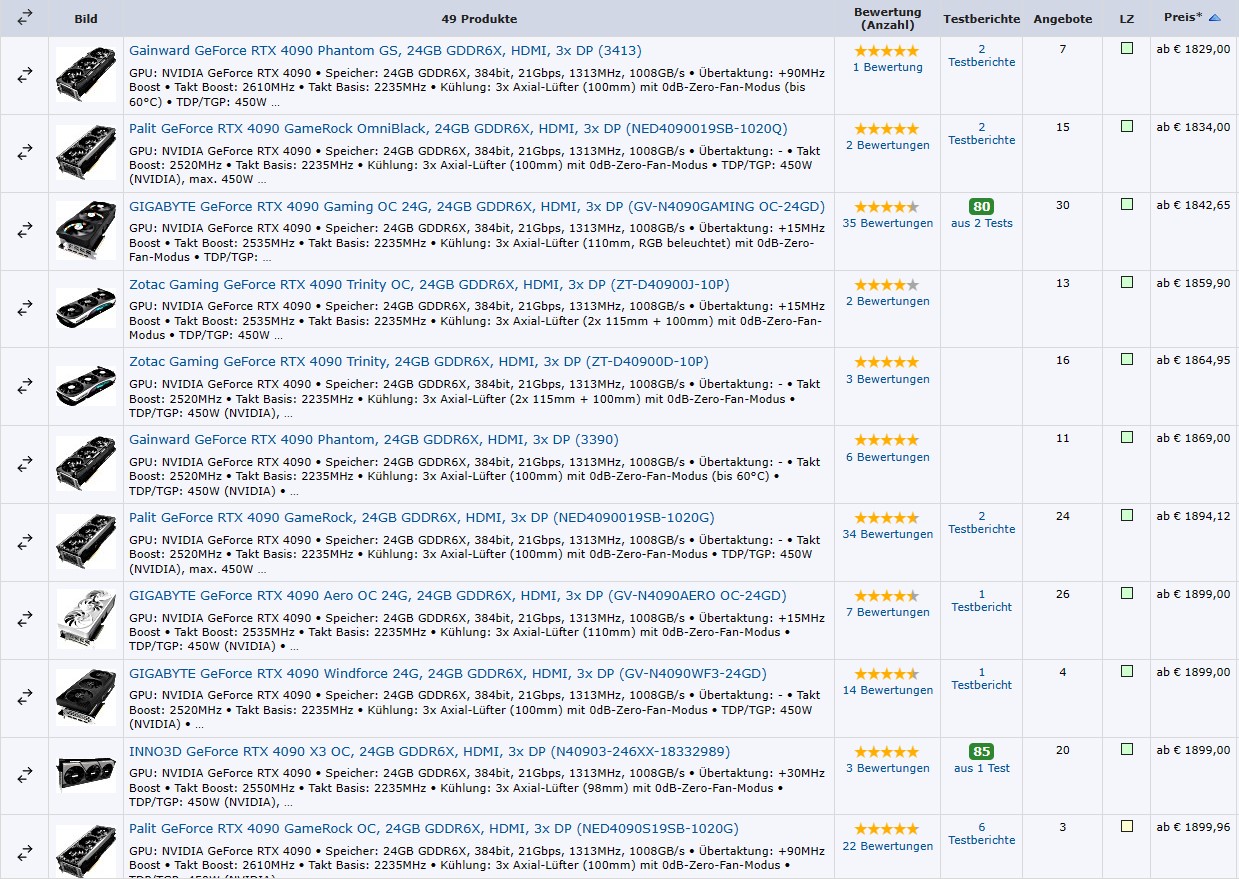Open GIGABYTE Windforce 24G product thumbnail
The width and height of the screenshot is (1239, 879).
tap(86, 697)
